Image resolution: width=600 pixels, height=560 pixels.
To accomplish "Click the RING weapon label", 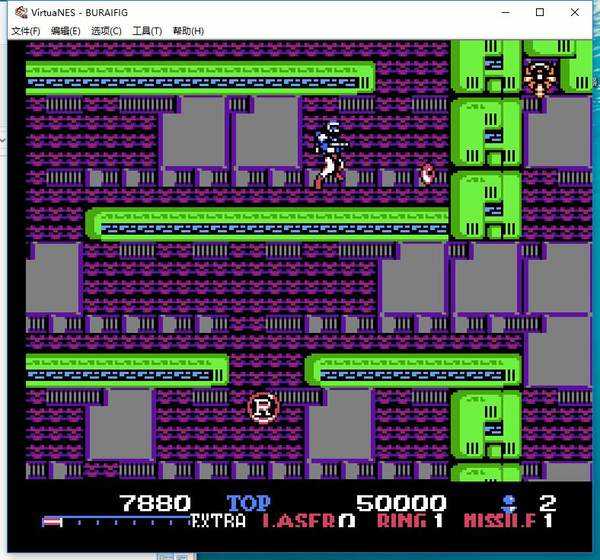I will [401, 521].
